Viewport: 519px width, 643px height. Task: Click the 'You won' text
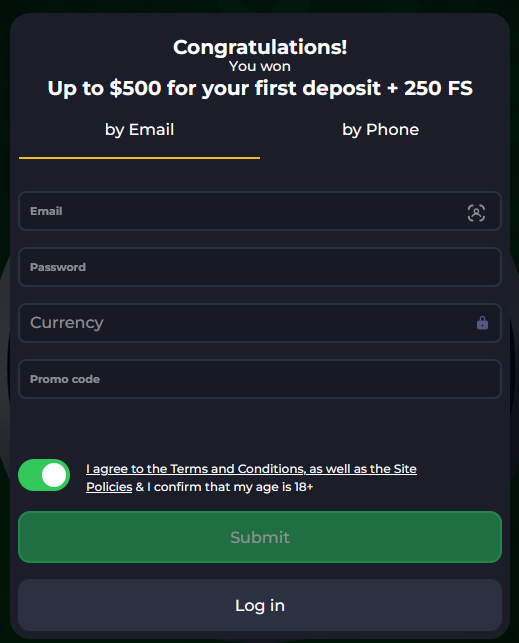[260, 66]
